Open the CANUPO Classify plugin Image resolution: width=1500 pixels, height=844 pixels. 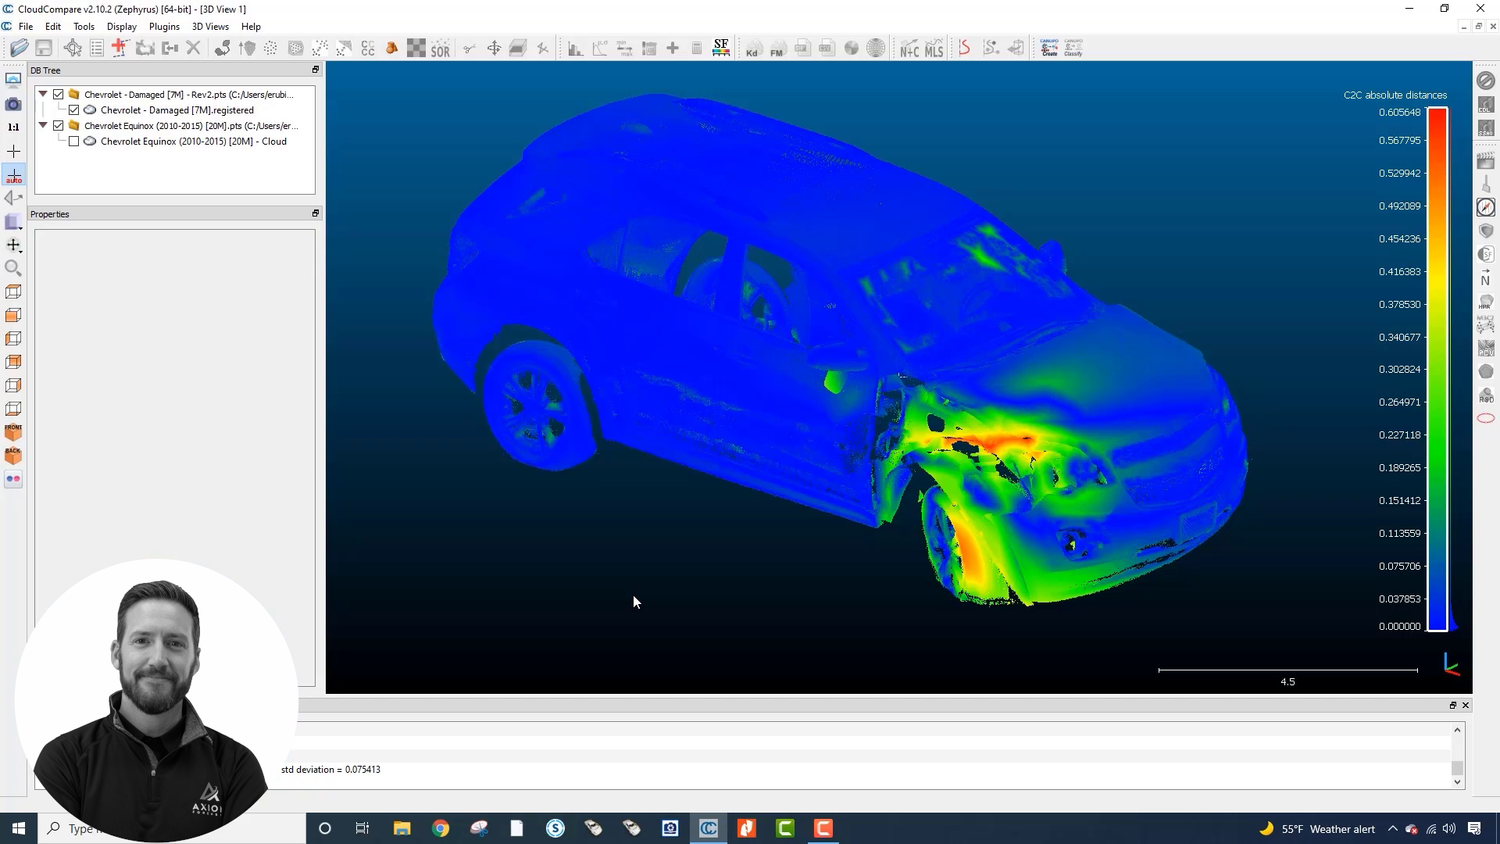pos(1072,47)
